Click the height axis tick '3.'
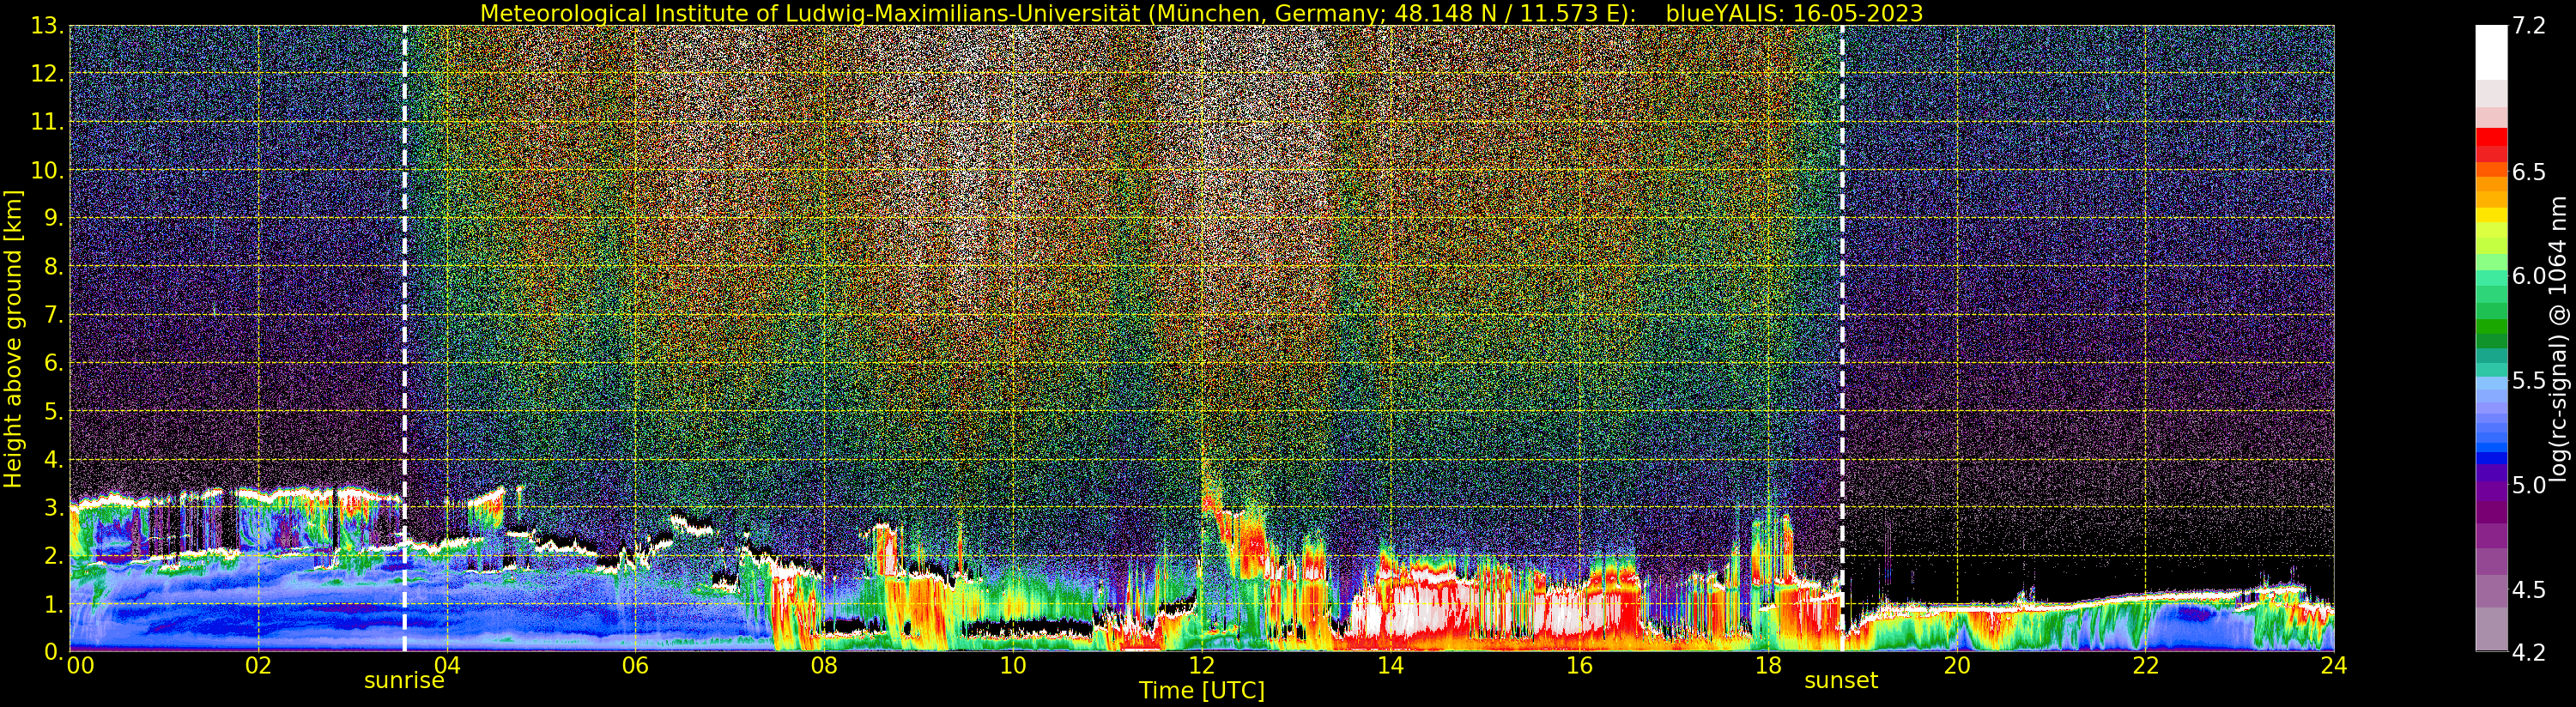This screenshot has width=2576, height=707. coord(53,508)
